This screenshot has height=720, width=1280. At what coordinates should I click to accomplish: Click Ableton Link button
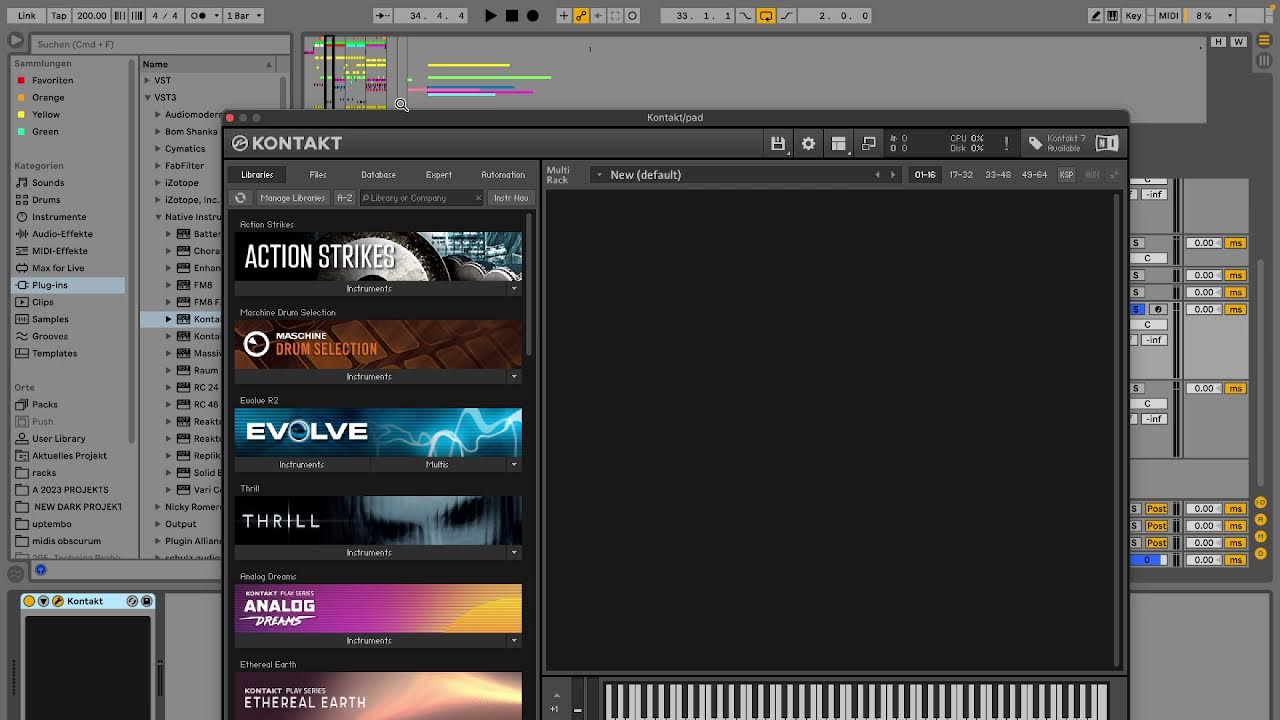click(x=27, y=16)
